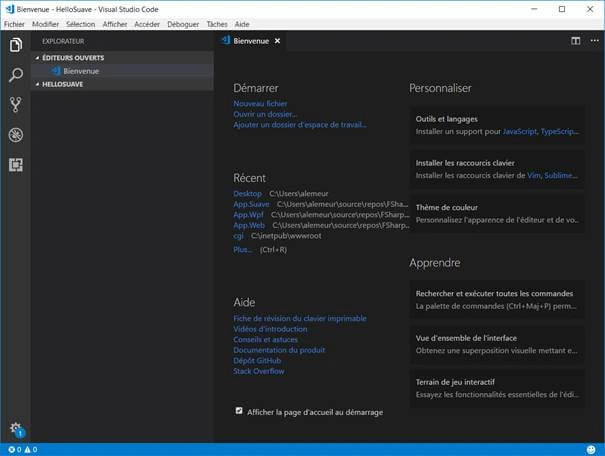Viewport: 605px width, 456px height.
Task: Click the Vim keyboard shortcuts link
Action: 534,176
